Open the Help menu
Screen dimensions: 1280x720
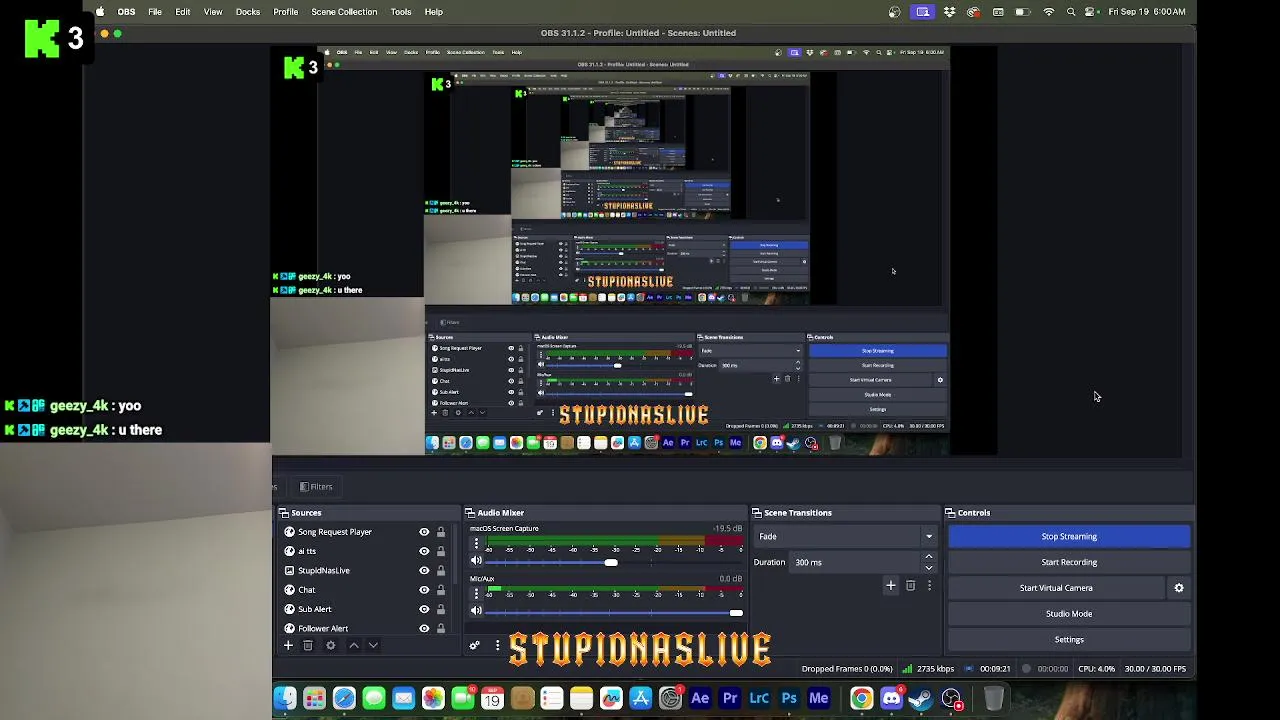pyautogui.click(x=434, y=12)
